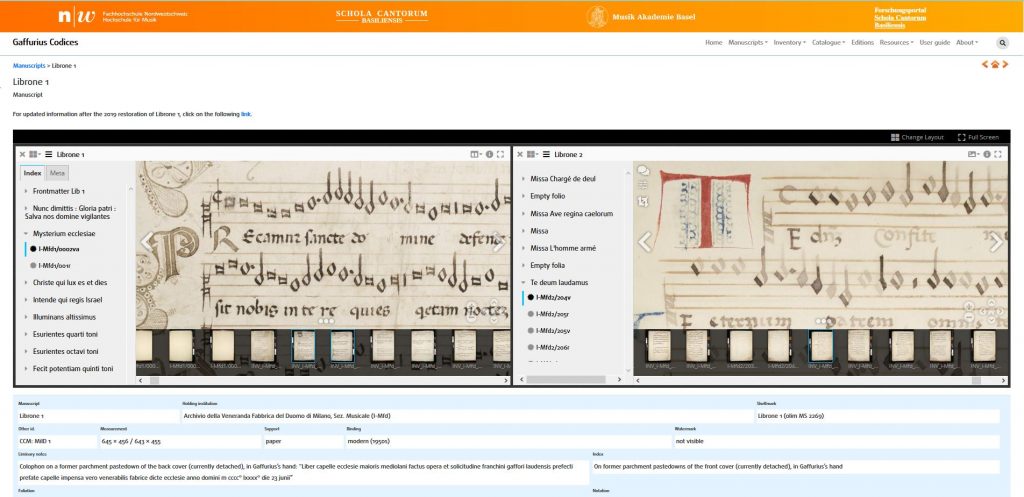Select canvas I-Mfd1/001r in Librone 1 index
The height and width of the screenshot is (497, 1024).
(x=54, y=266)
